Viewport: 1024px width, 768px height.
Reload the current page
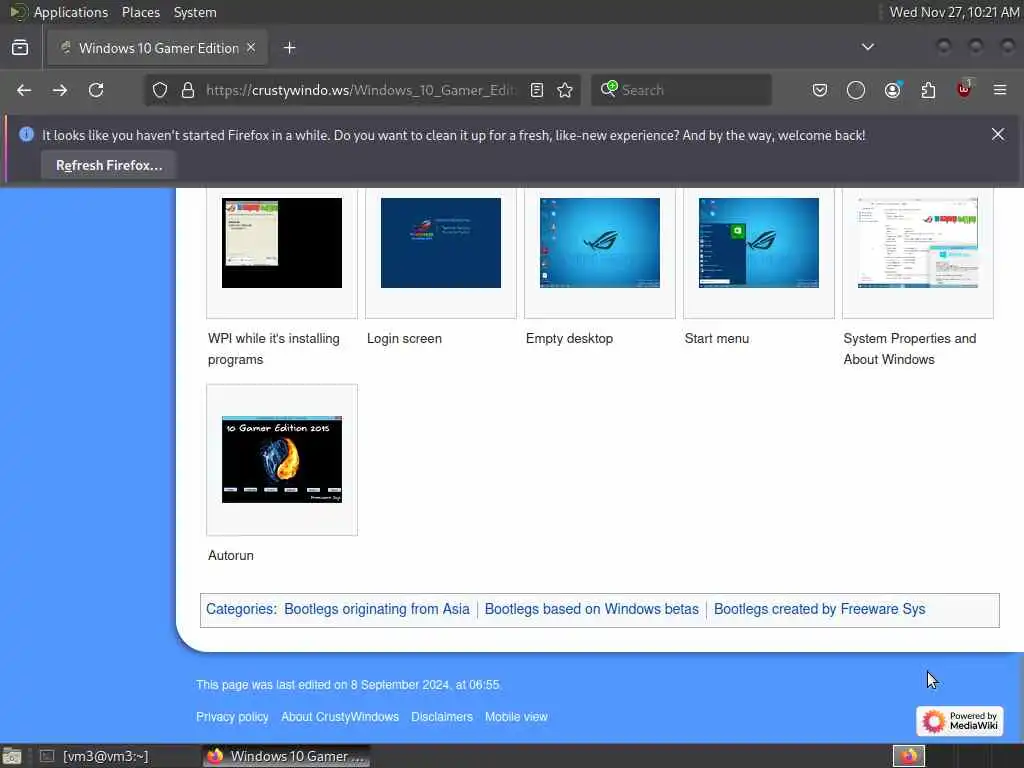point(96,90)
